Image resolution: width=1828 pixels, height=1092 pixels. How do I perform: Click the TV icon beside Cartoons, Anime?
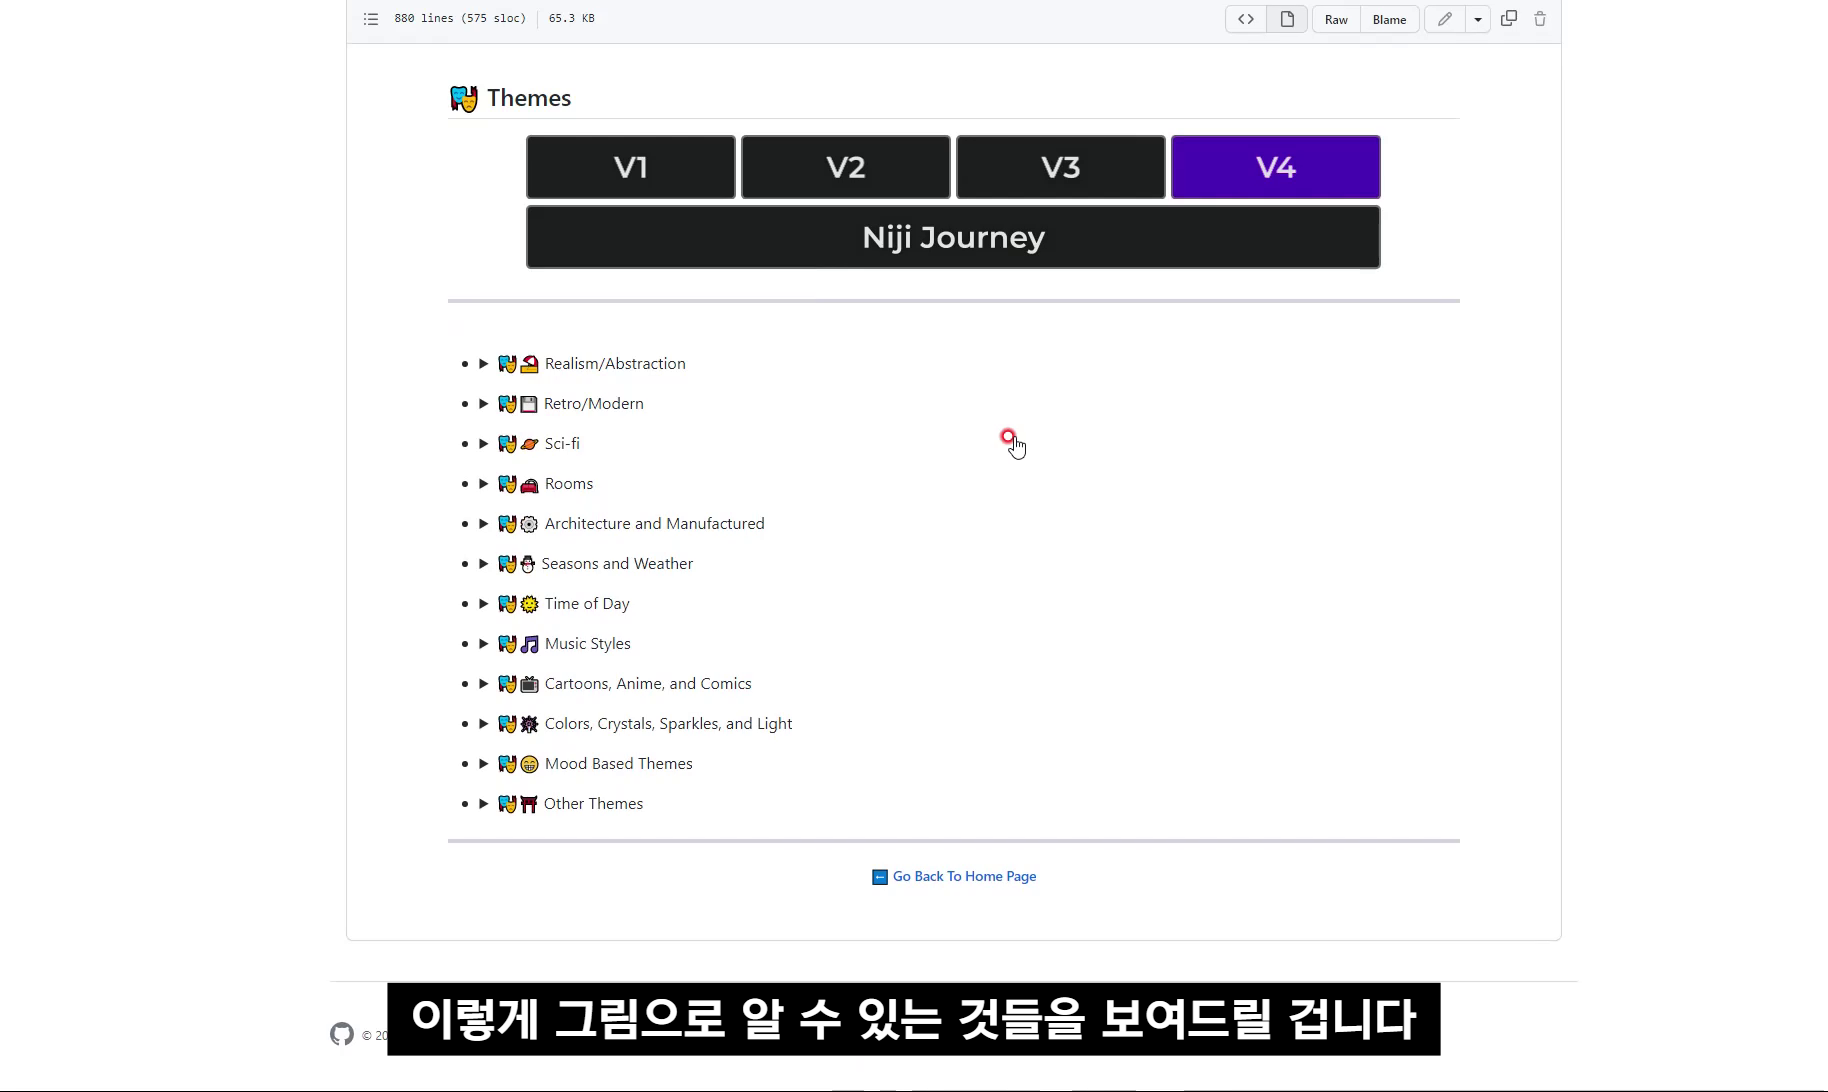coord(529,685)
